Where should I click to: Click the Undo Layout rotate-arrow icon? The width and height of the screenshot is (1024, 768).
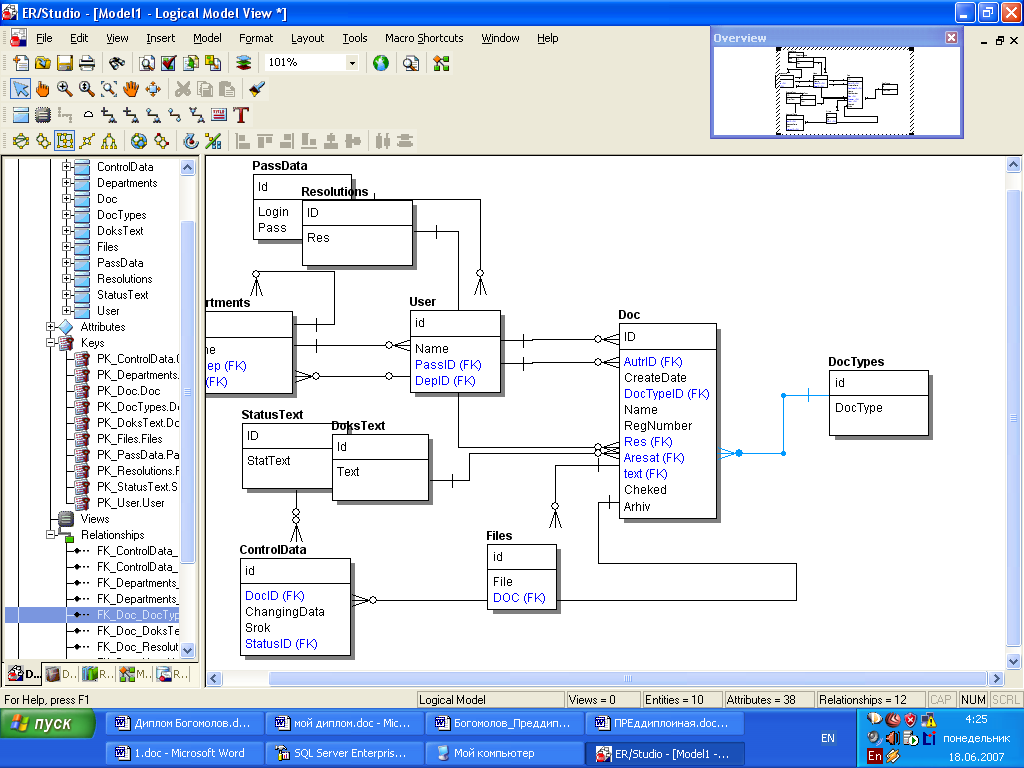tap(191, 140)
